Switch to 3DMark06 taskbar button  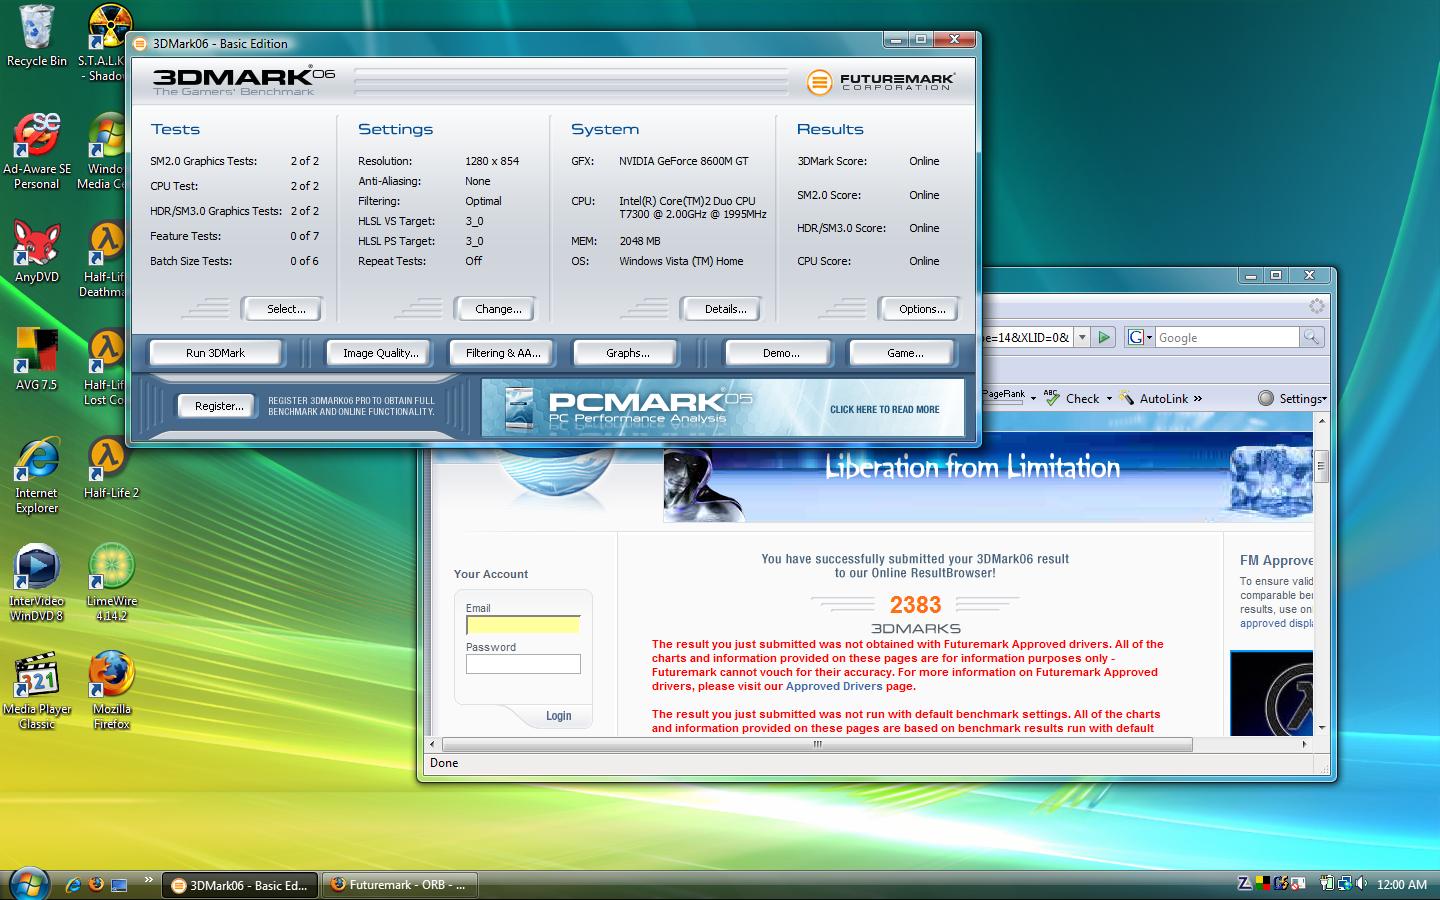point(239,885)
